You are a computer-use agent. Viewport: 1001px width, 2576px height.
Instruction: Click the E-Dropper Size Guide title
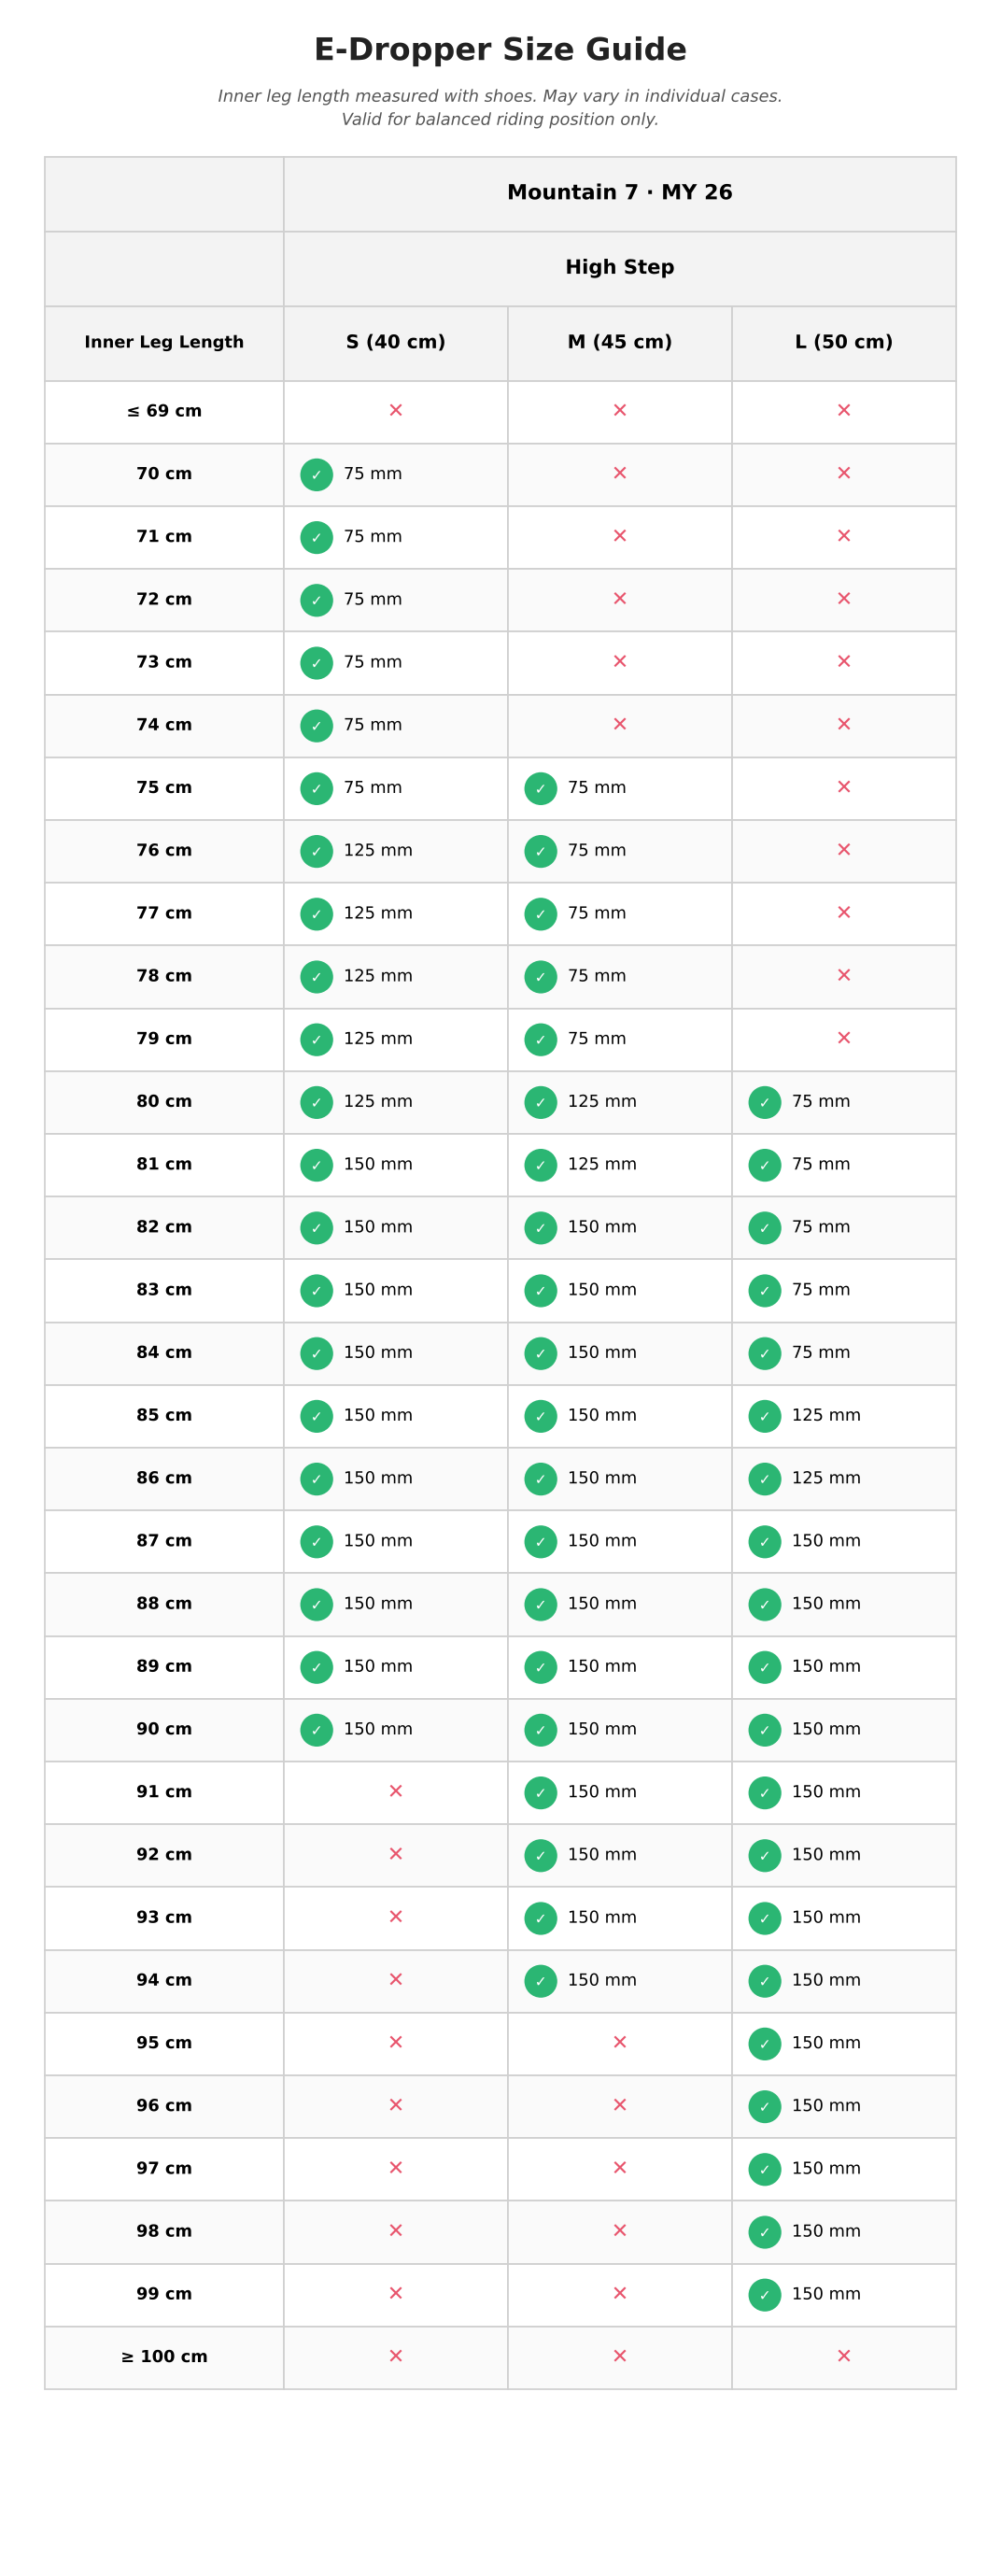500,50
